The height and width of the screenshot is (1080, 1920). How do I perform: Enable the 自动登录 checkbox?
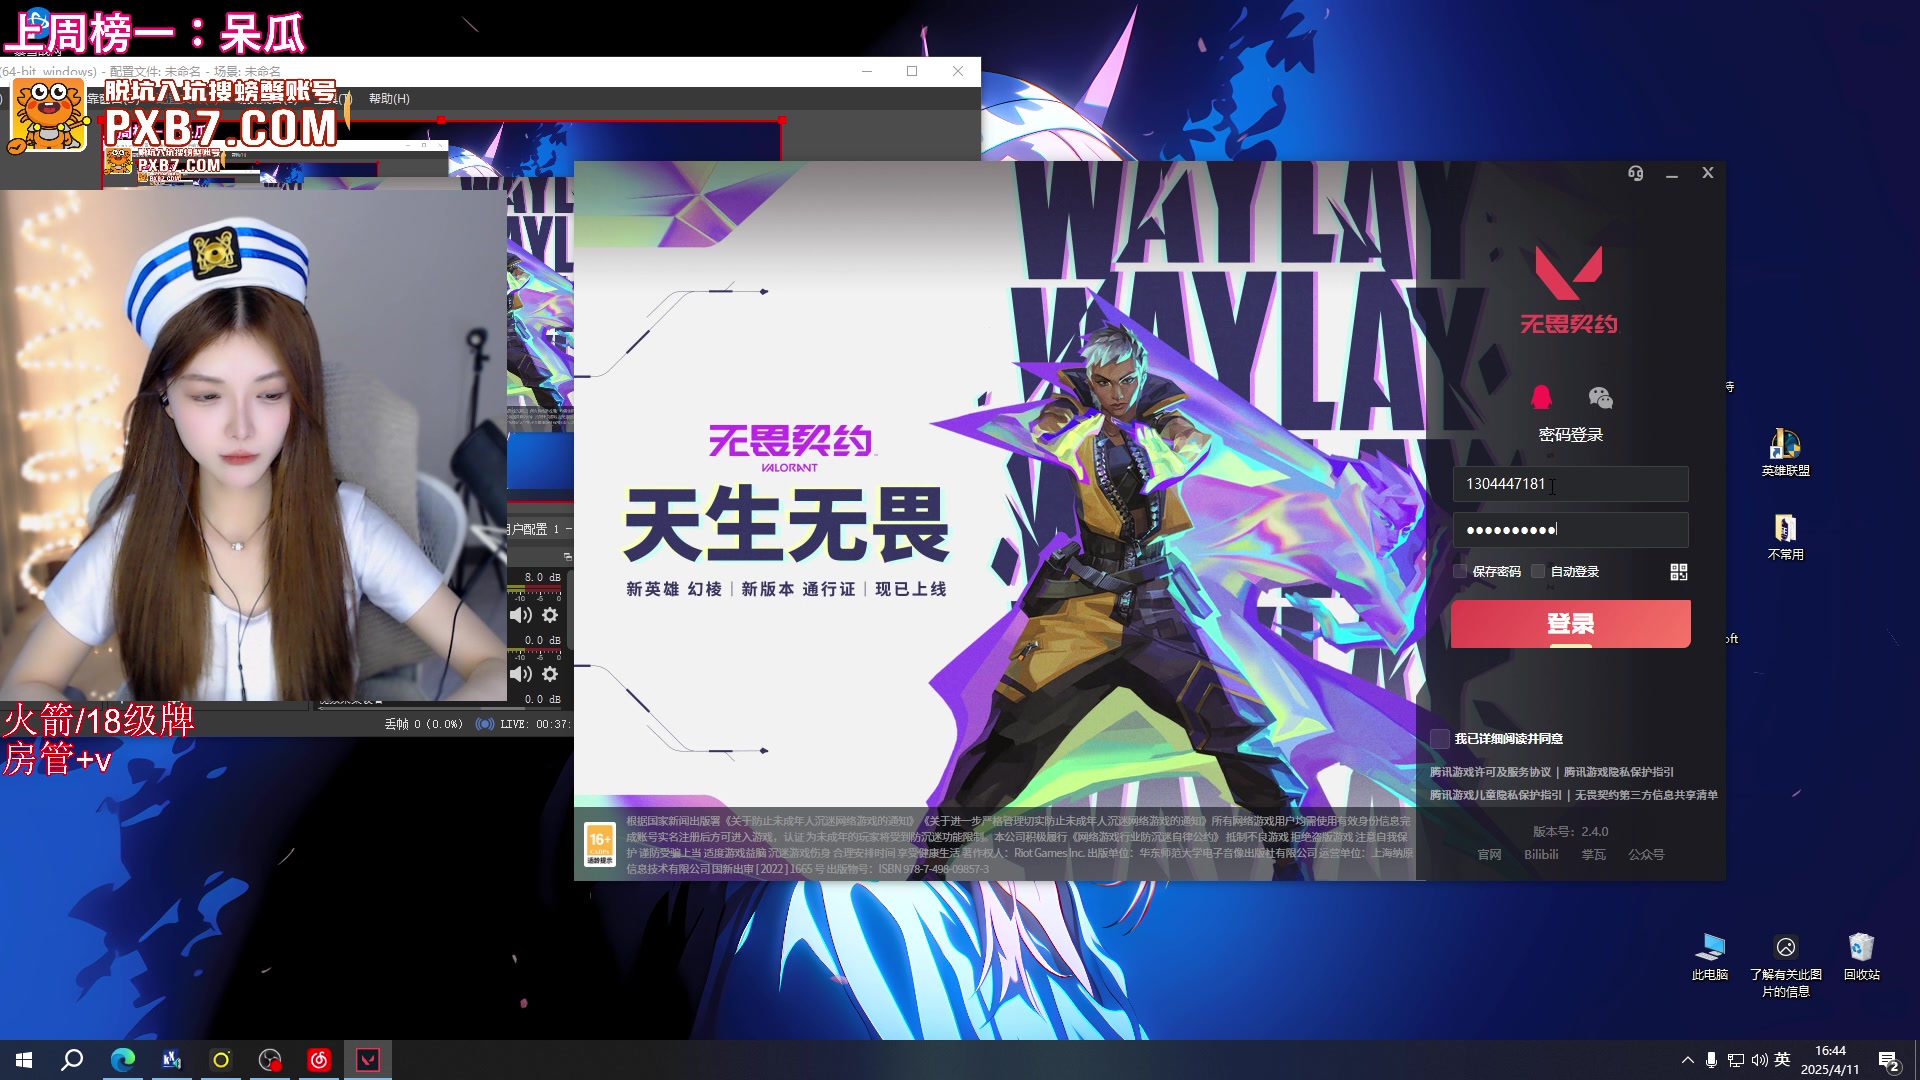point(1538,571)
